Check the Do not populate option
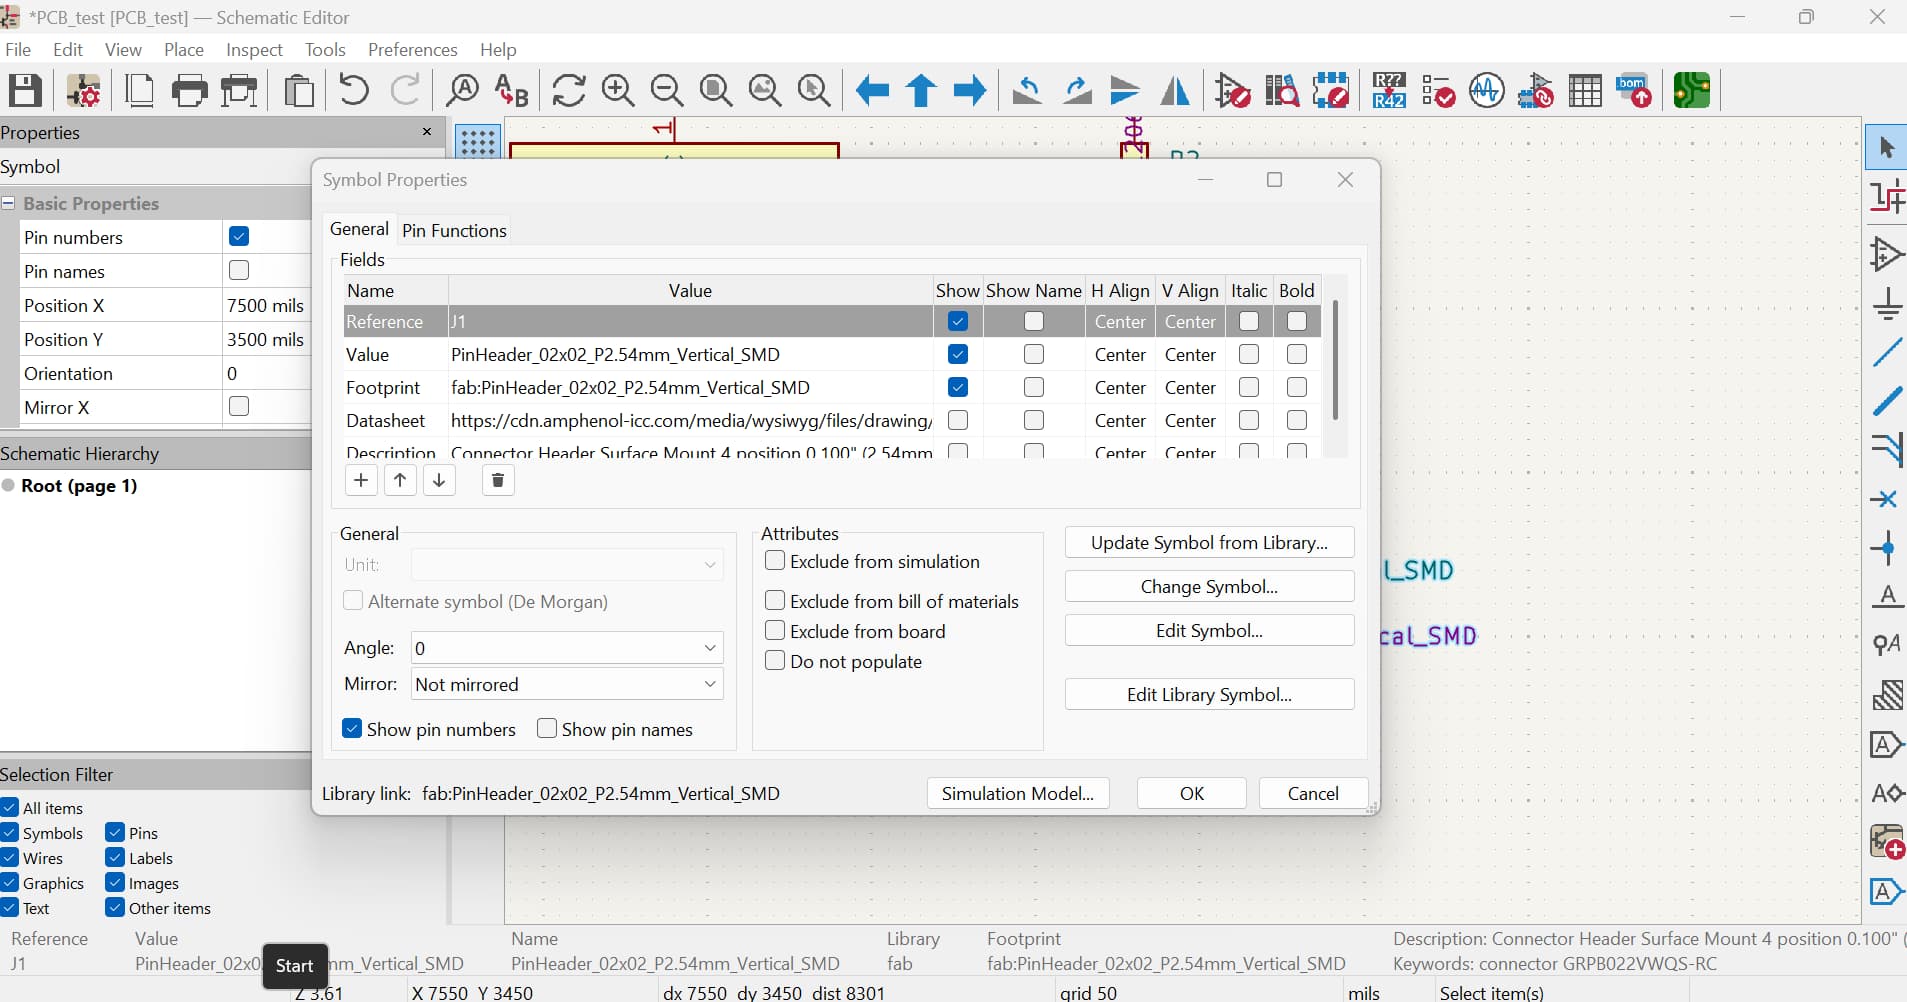The height and width of the screenshot is (1002, 1907). pos(775,661)
